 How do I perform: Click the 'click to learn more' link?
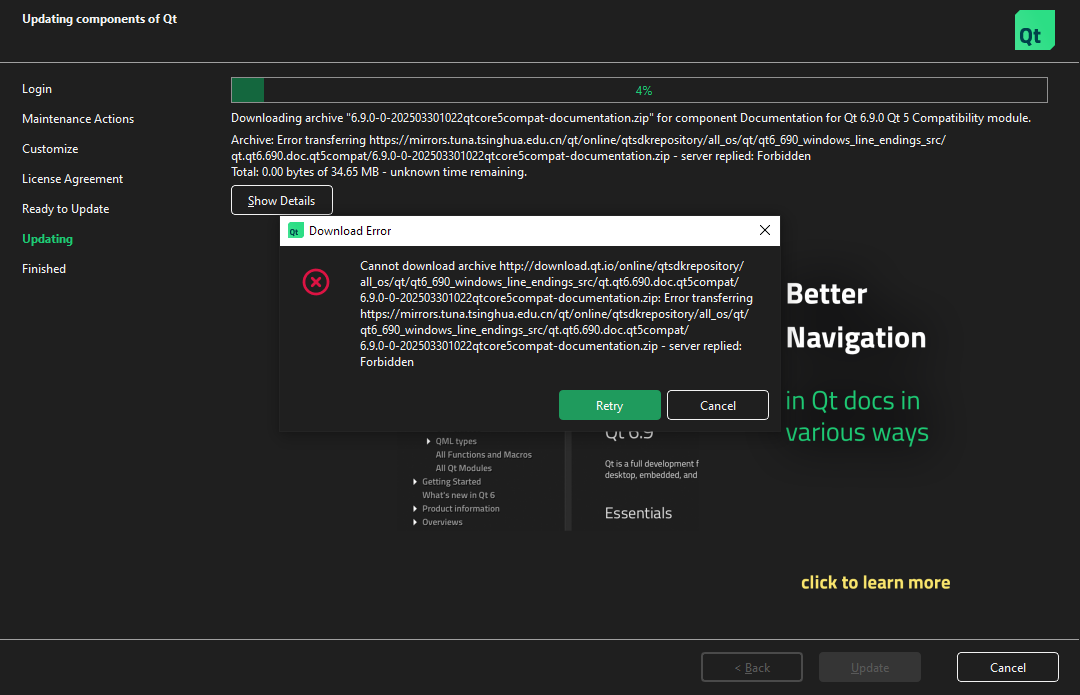(x=875, y=583)
